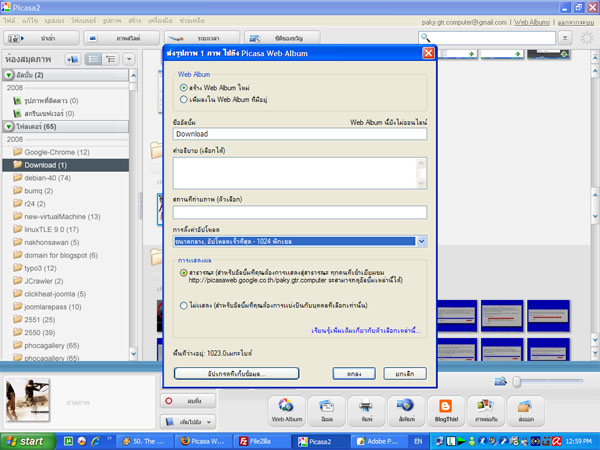Select folder tree view icon
The width and height of the screenshot is (600, 450).
click(111, 59)
